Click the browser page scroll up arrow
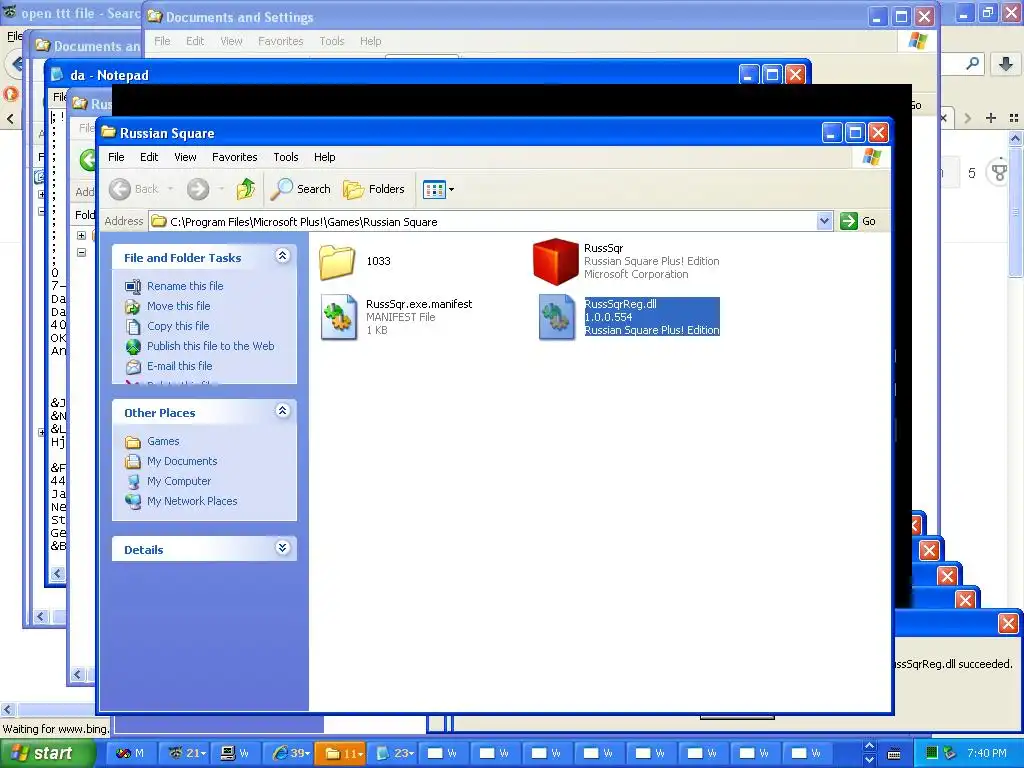The width and height of the screenshot is (1024, 768). 1016,138
